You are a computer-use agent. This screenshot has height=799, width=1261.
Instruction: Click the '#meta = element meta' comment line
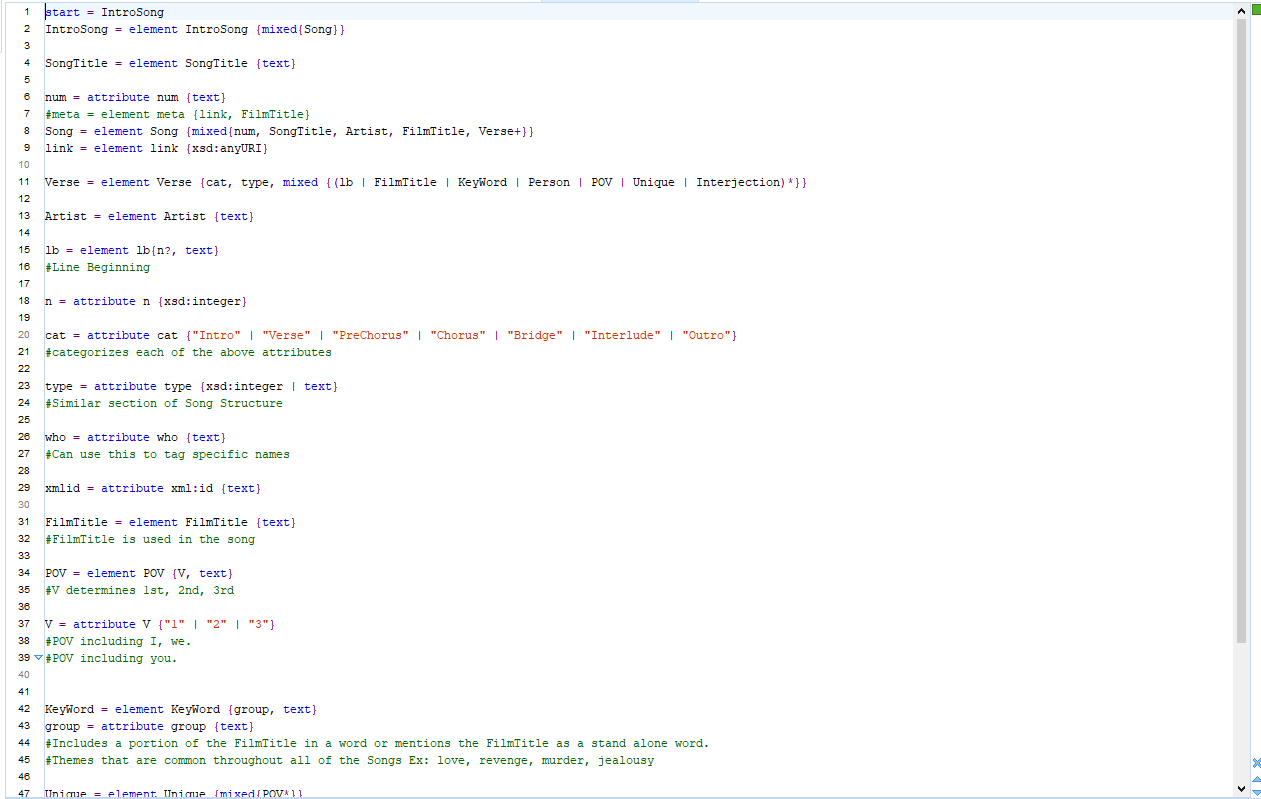(x=178, y=114)
